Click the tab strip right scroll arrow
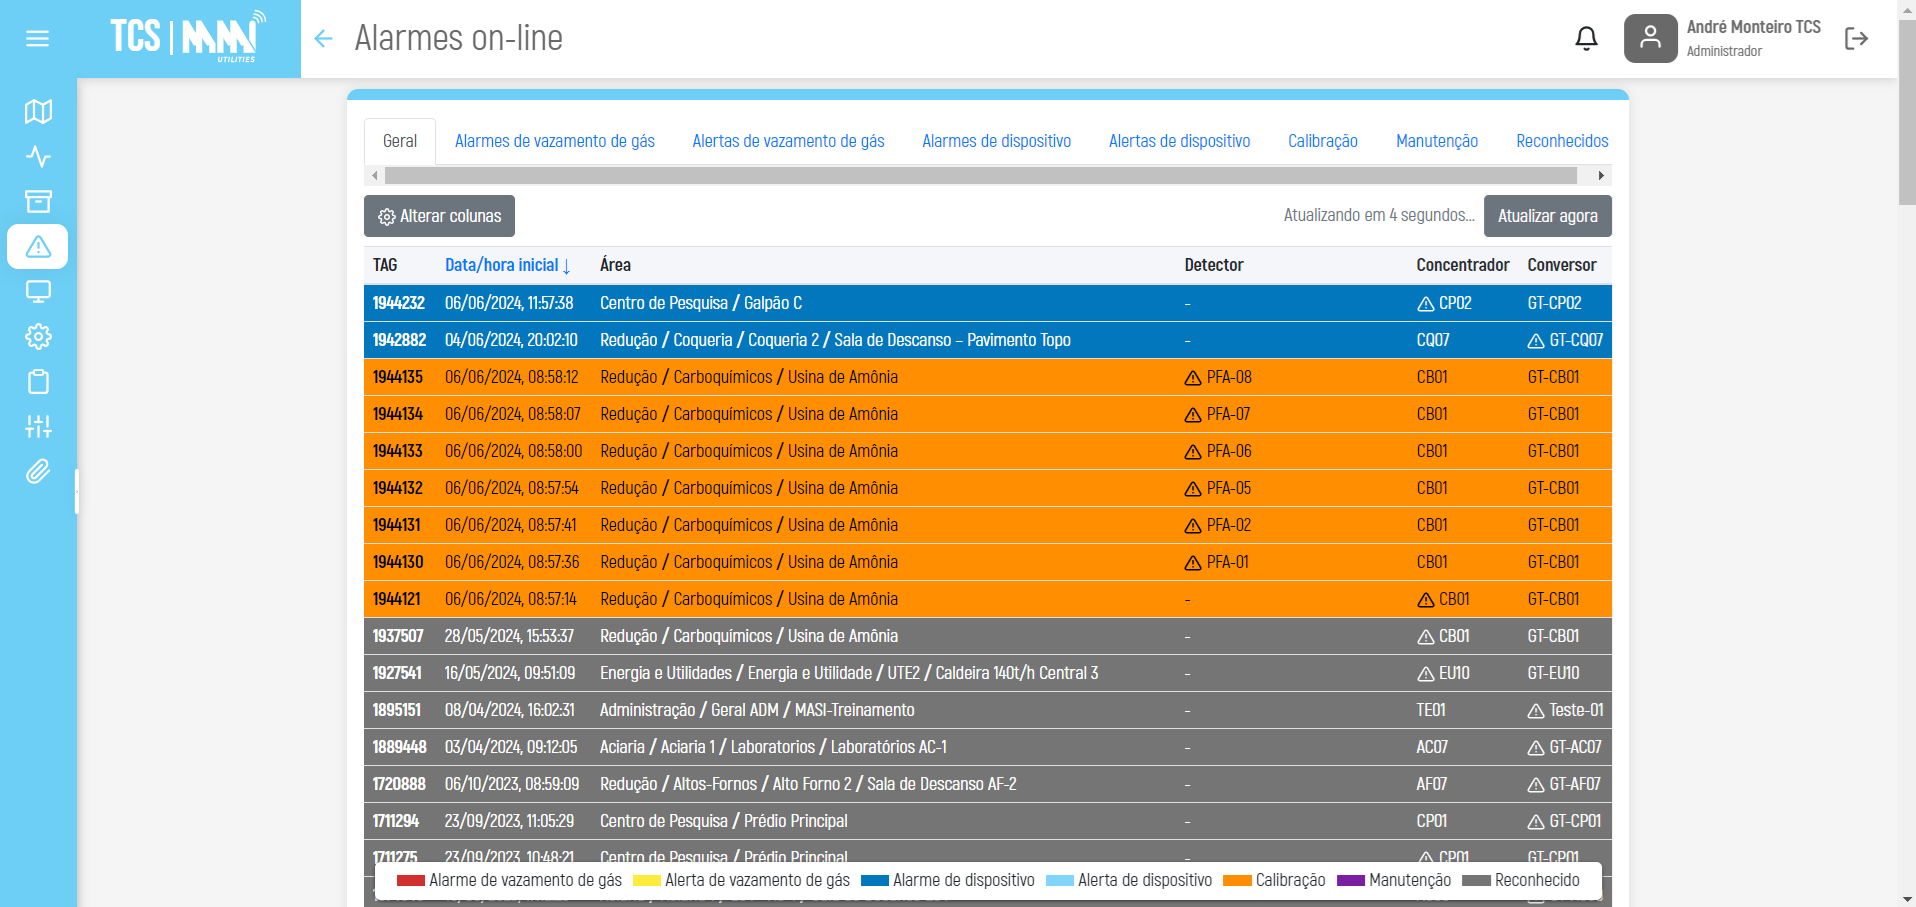This screenshot has height=907, width=1916. click(1601, 176)
